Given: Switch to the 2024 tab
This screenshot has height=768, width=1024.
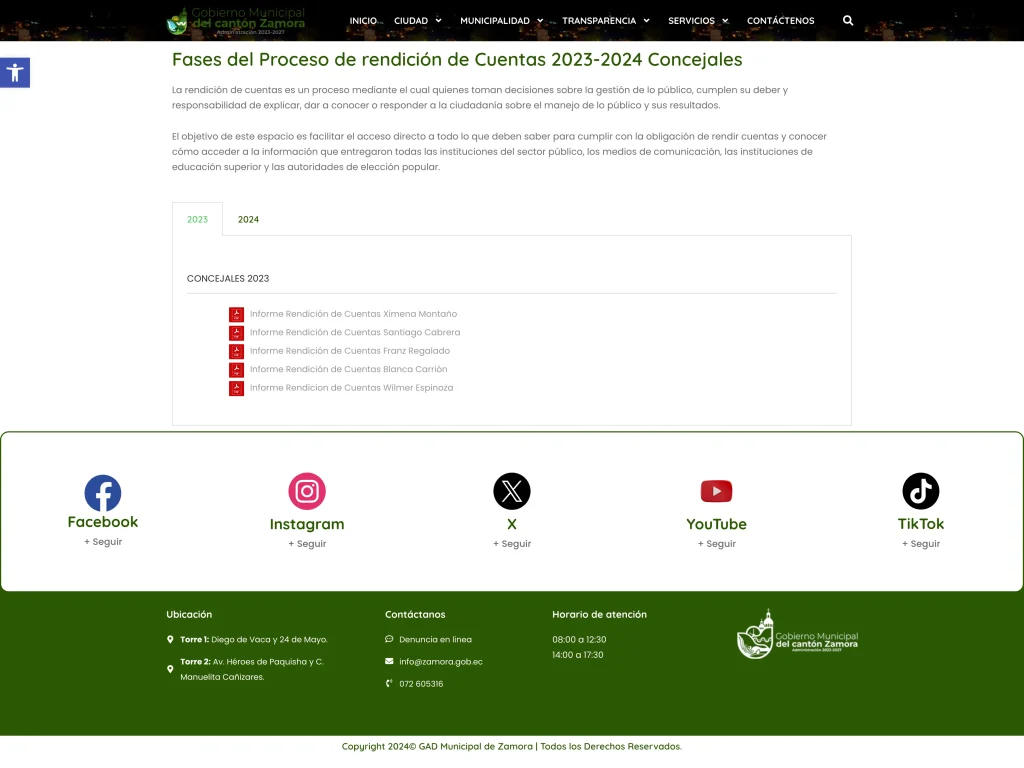Looking at the screenshot, I should click(x=248, y=219).
